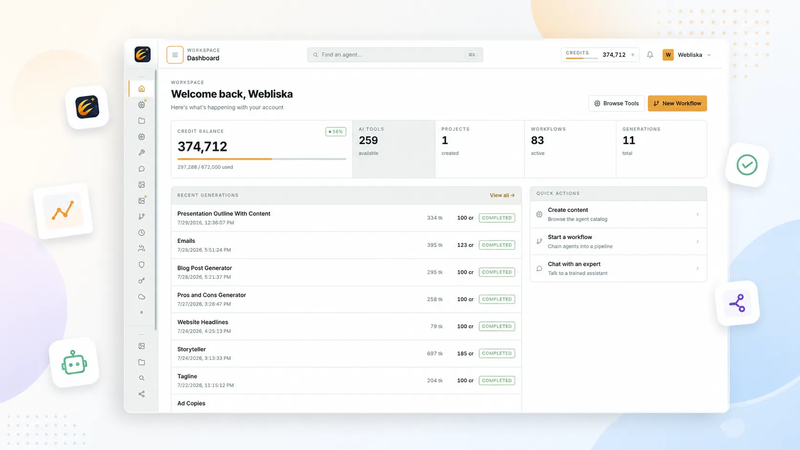This screenshot has height=450, width=800.
Task: Click the small dot icon below cloud in sidebar
Action: point(141,312)
